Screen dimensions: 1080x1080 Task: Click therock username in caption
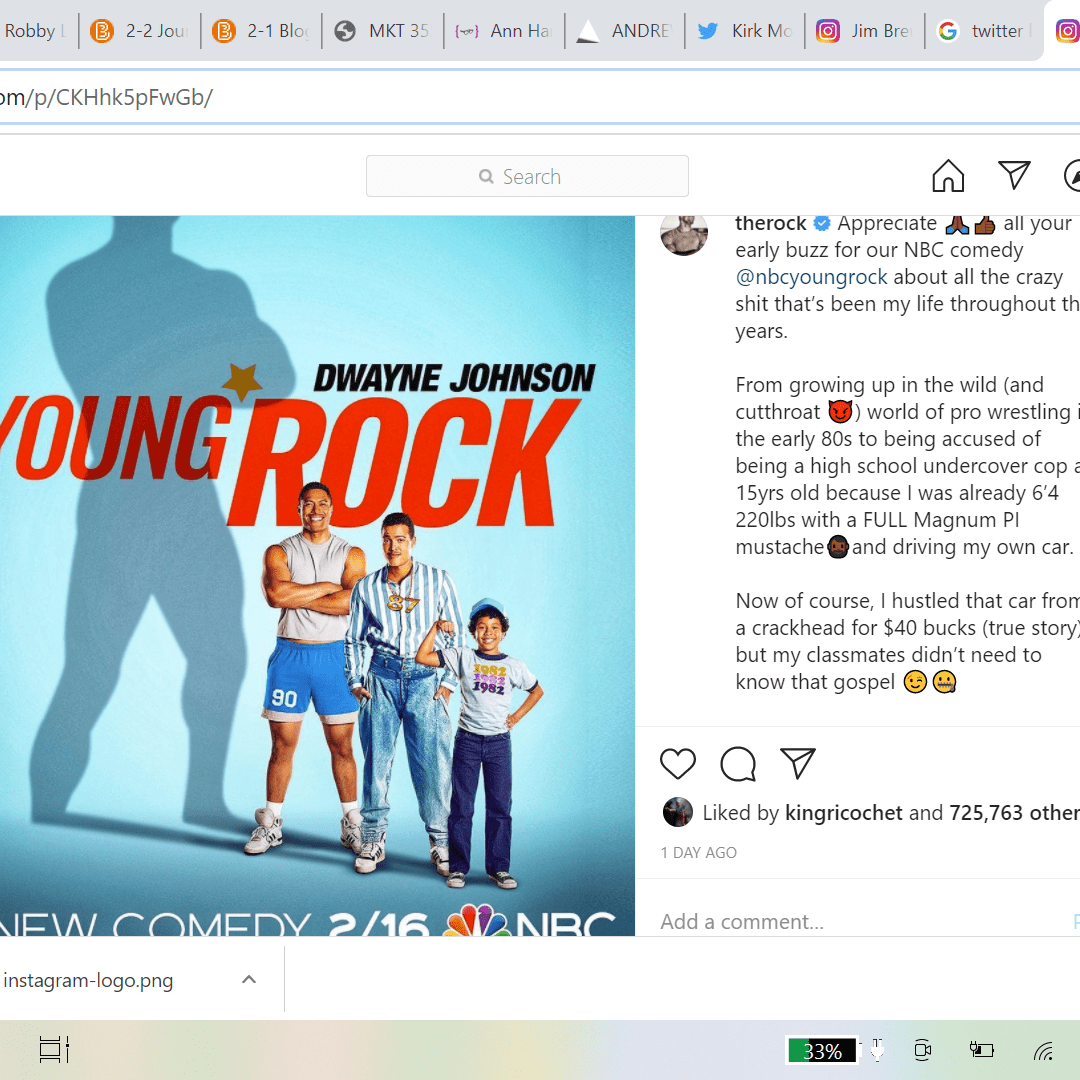coord(770,223)
